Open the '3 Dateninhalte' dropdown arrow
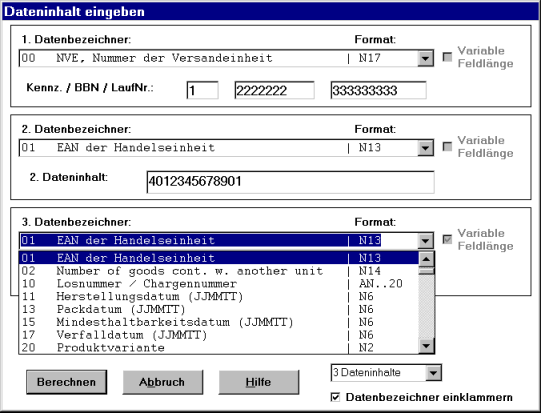Viewport: 541px width, 413px height. (434, 373)
